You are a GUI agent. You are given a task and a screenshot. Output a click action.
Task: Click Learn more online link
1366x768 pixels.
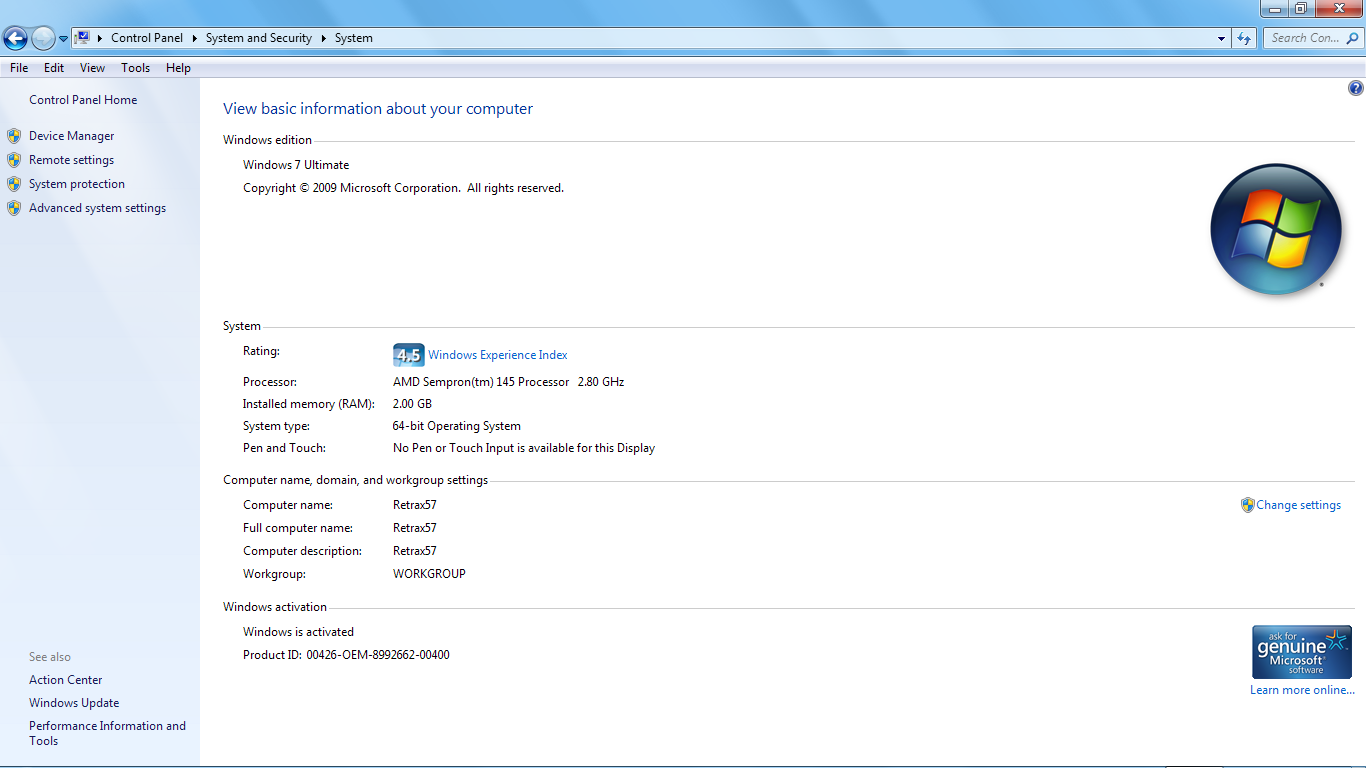click(x=1302, y=690)
